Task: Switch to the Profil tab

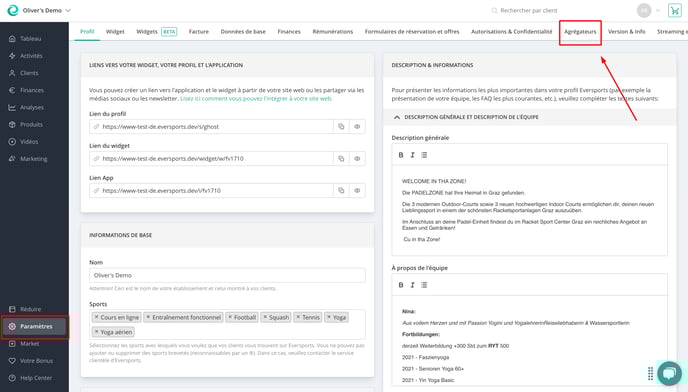Action: [x=87, y=32]
